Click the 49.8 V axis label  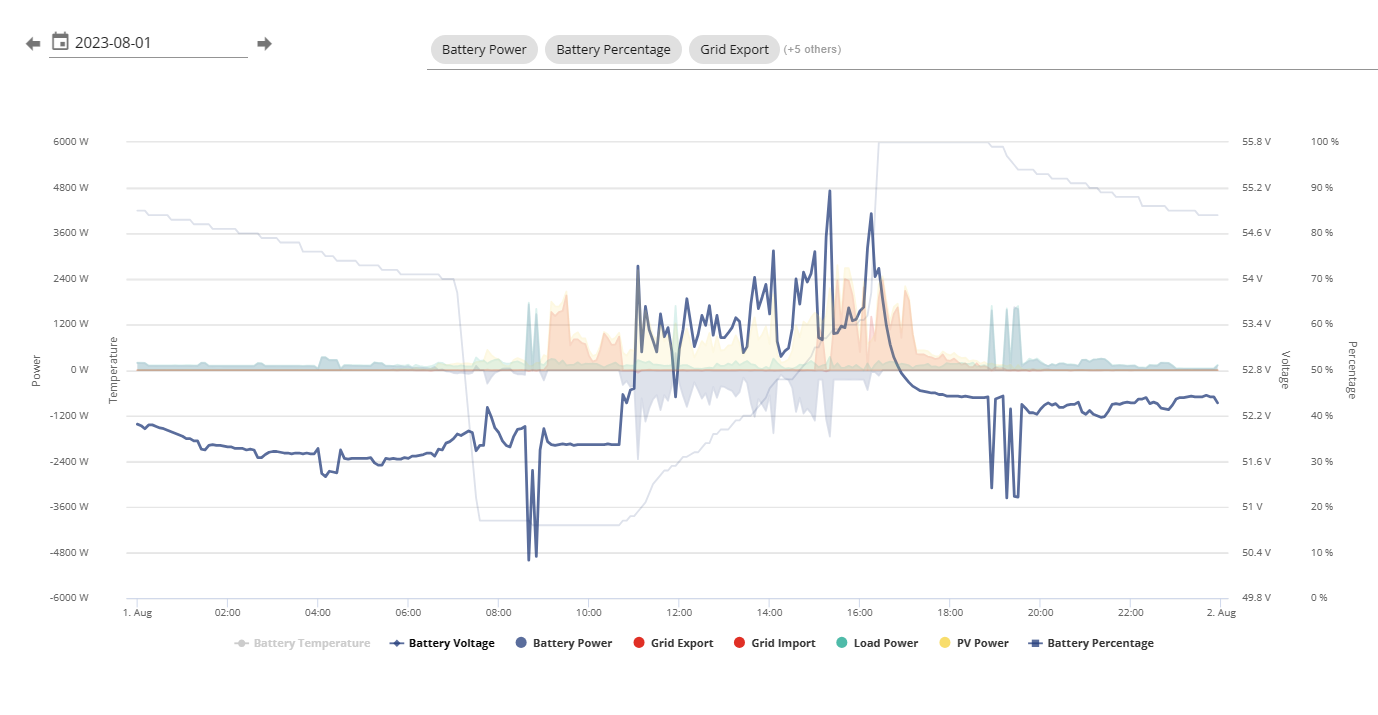click(1257, 598)
